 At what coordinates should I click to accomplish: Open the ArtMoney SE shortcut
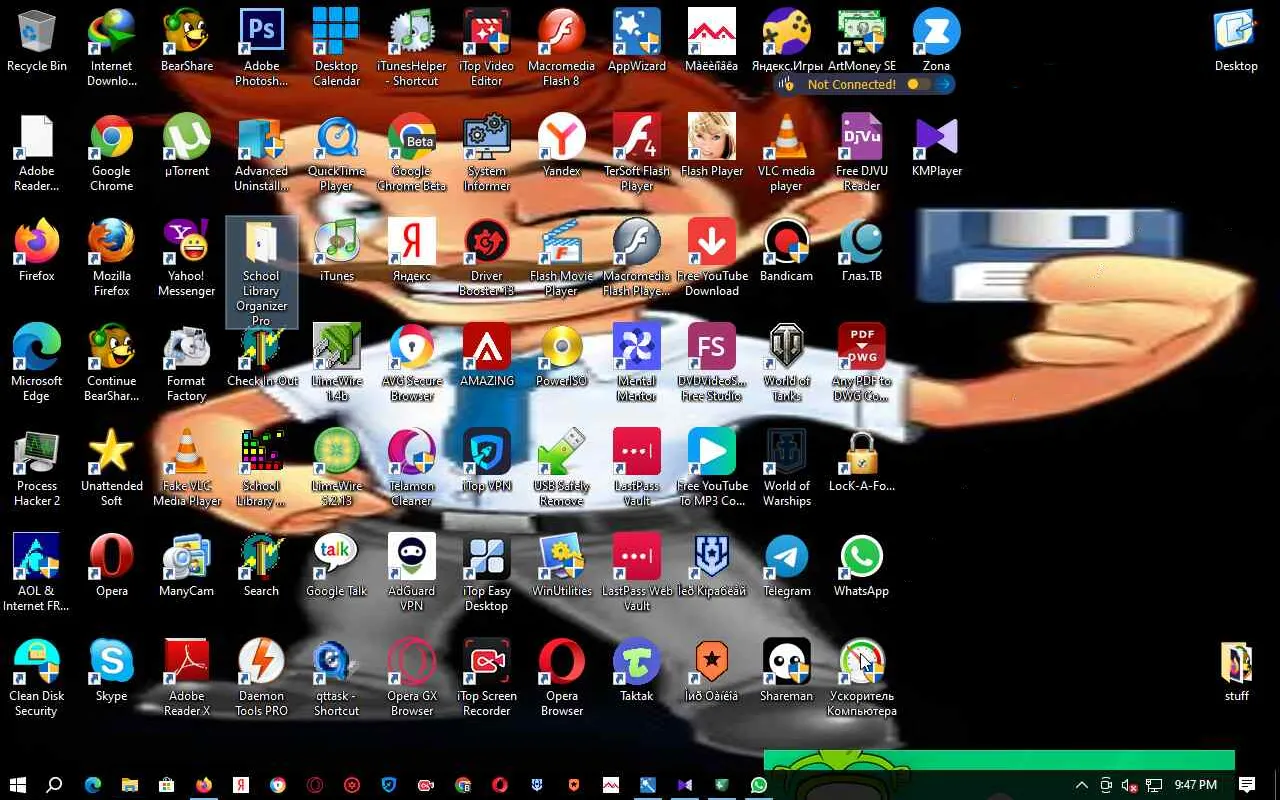pos(861,42)
